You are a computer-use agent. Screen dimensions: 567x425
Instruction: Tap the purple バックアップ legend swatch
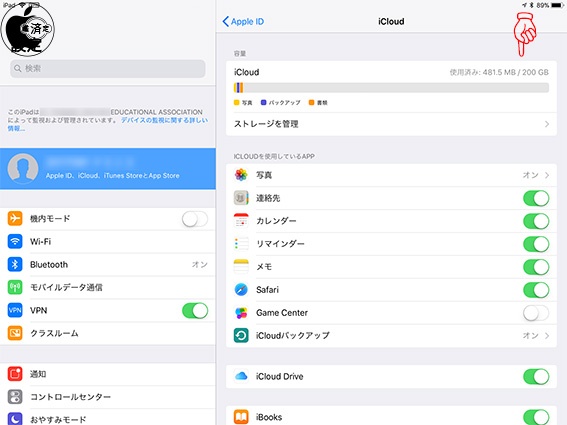263,102
